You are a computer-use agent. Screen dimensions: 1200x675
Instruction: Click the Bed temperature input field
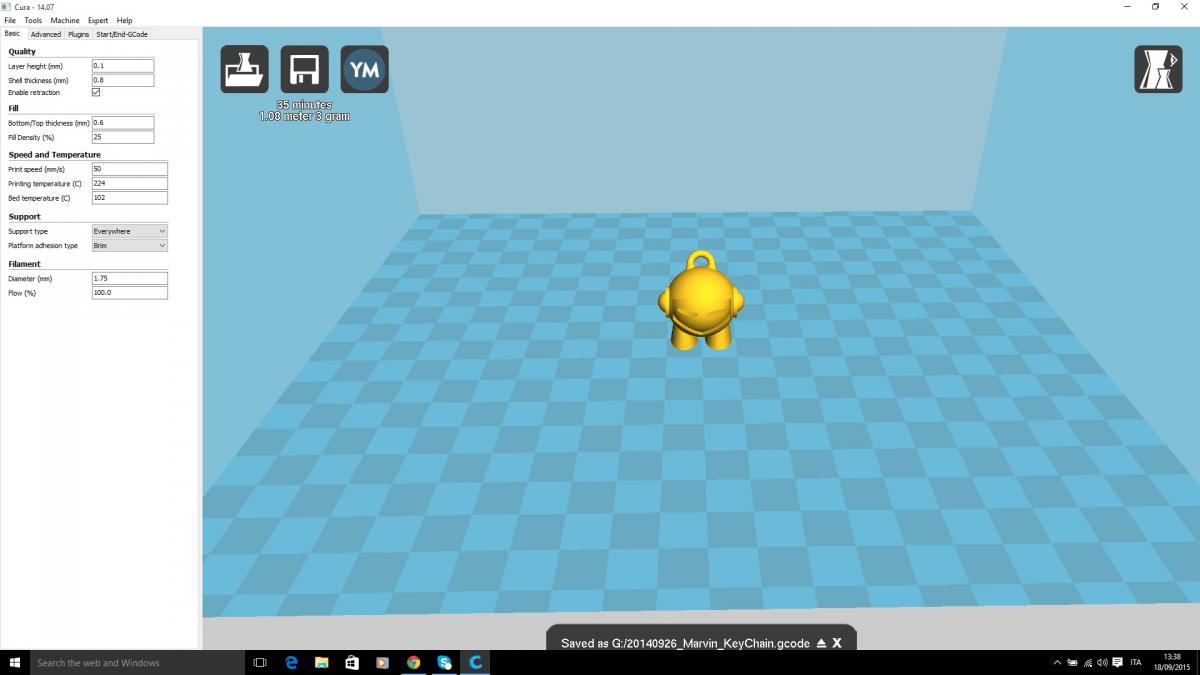(129, 198)
